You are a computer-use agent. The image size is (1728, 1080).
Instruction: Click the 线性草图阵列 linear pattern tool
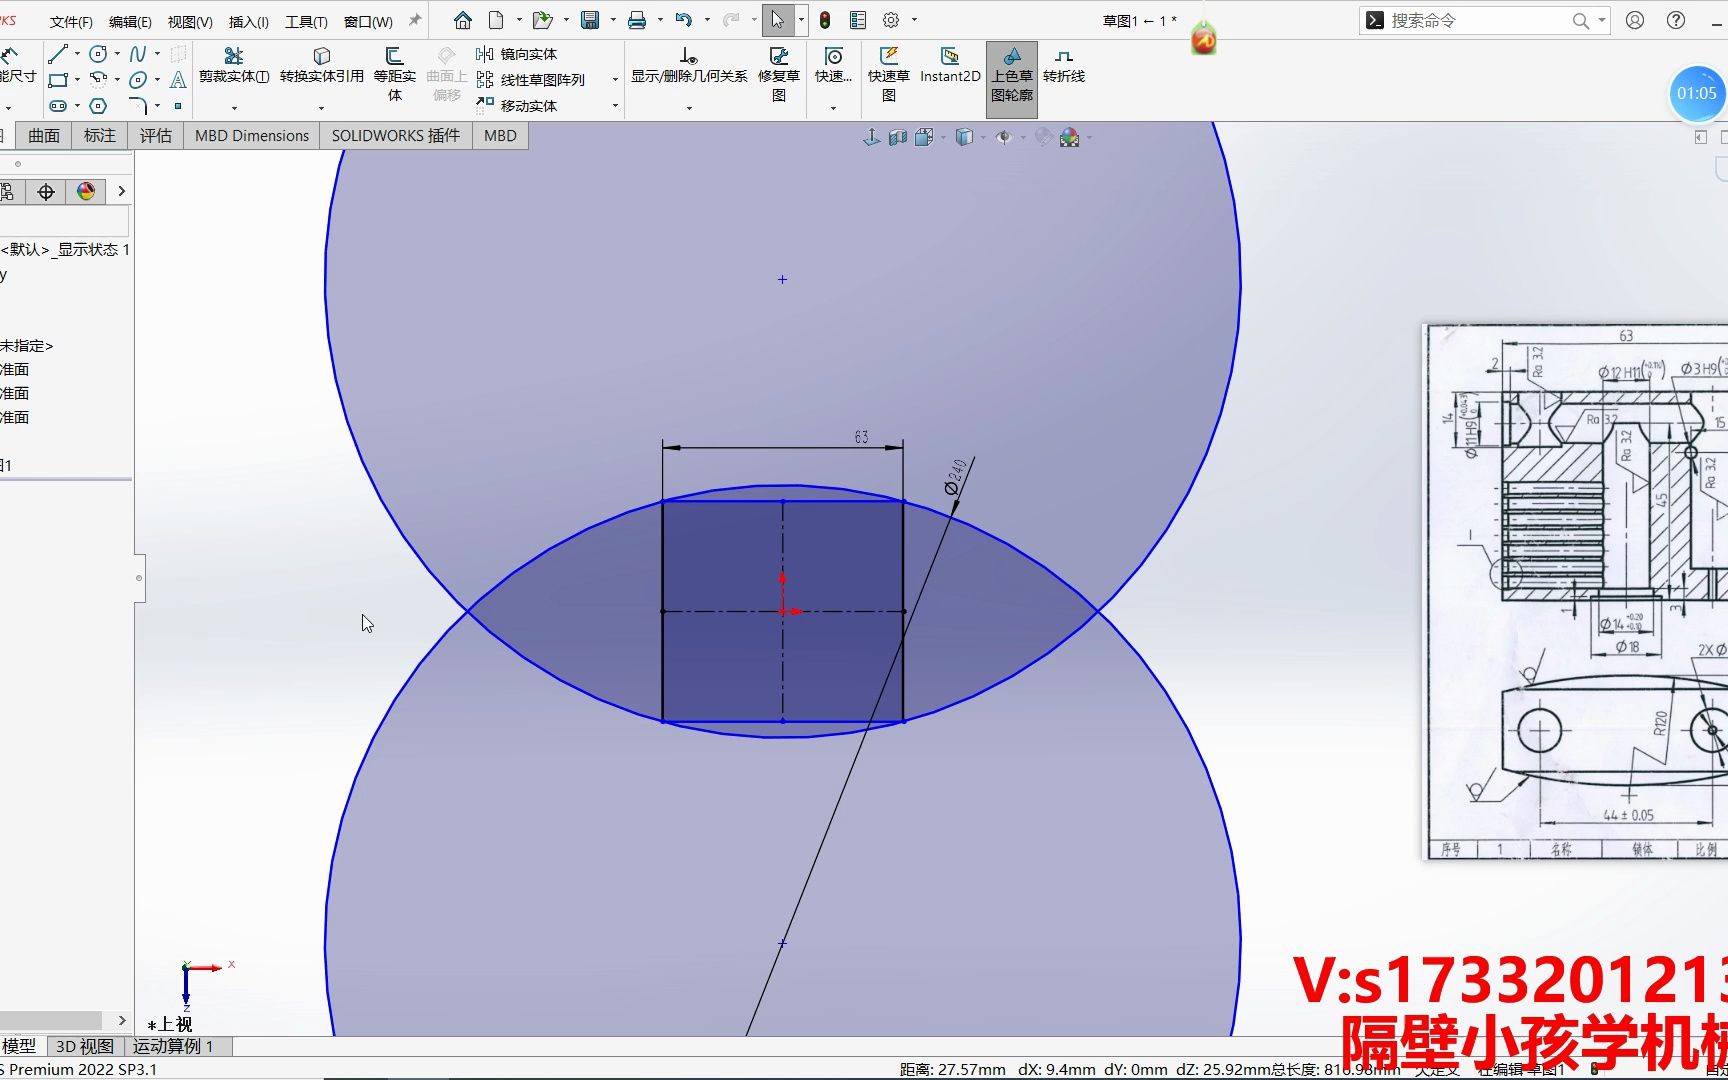[531, 80]
